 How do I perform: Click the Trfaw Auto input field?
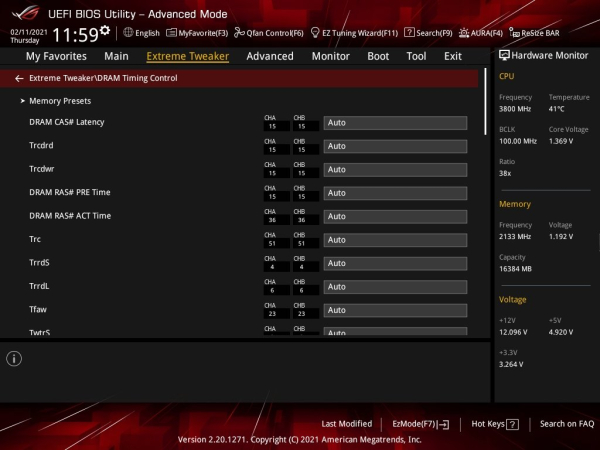tap(395, 310)
